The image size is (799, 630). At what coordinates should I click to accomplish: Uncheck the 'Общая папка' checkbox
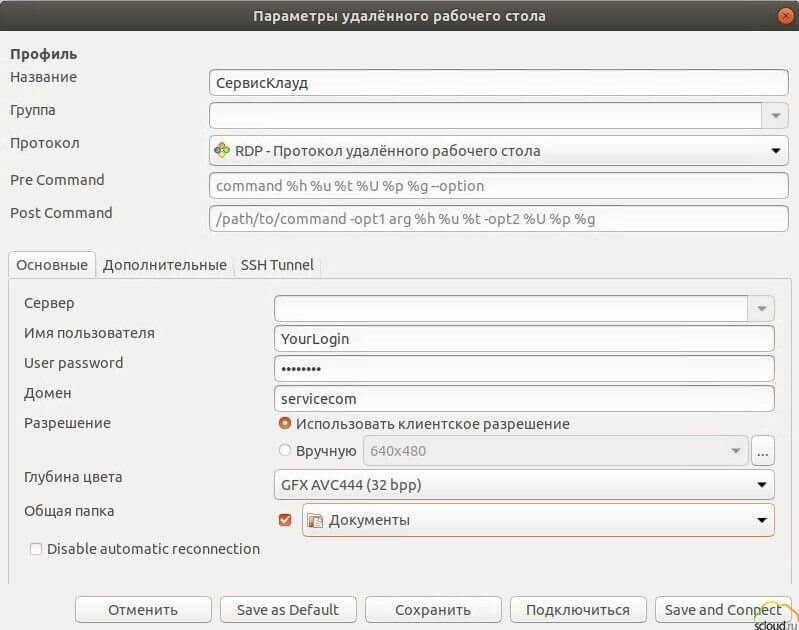[285, 520]
